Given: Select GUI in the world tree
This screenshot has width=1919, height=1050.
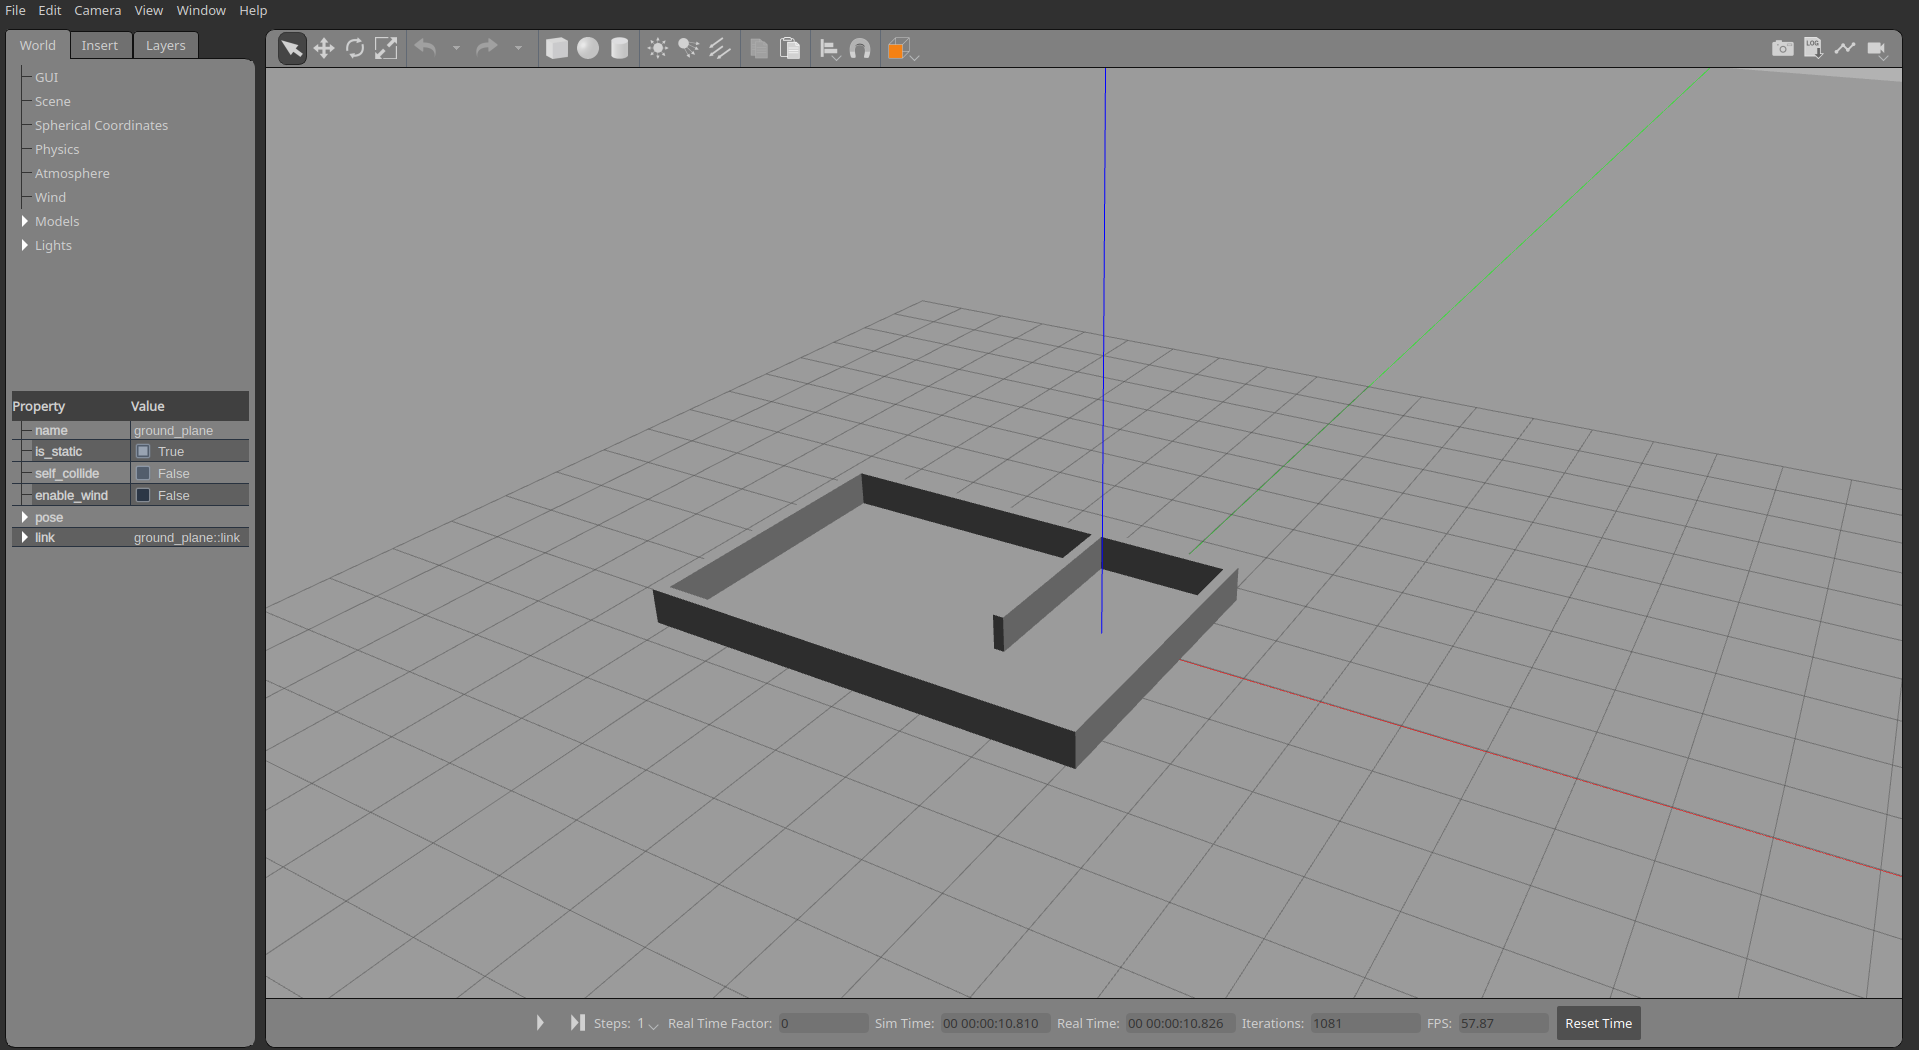Looking at the screenshot, I should [47, 77].
